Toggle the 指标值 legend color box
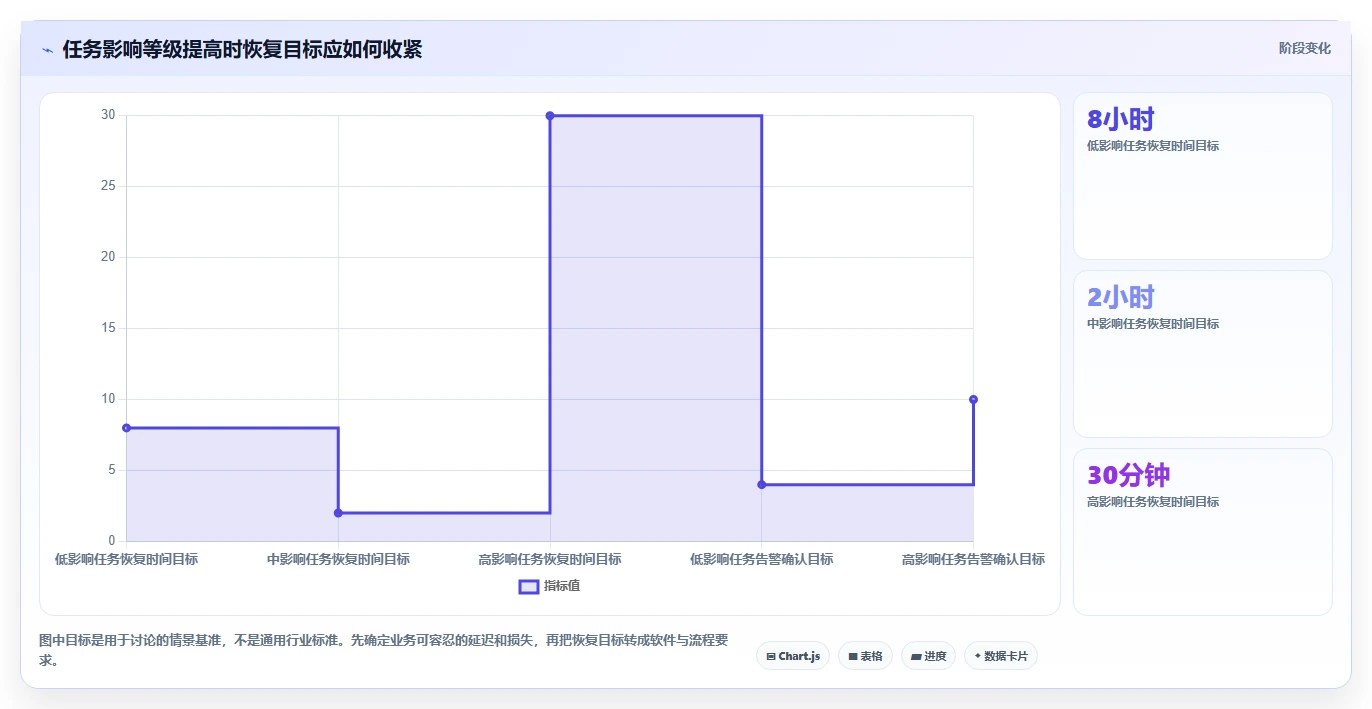 tap(529, 586)
